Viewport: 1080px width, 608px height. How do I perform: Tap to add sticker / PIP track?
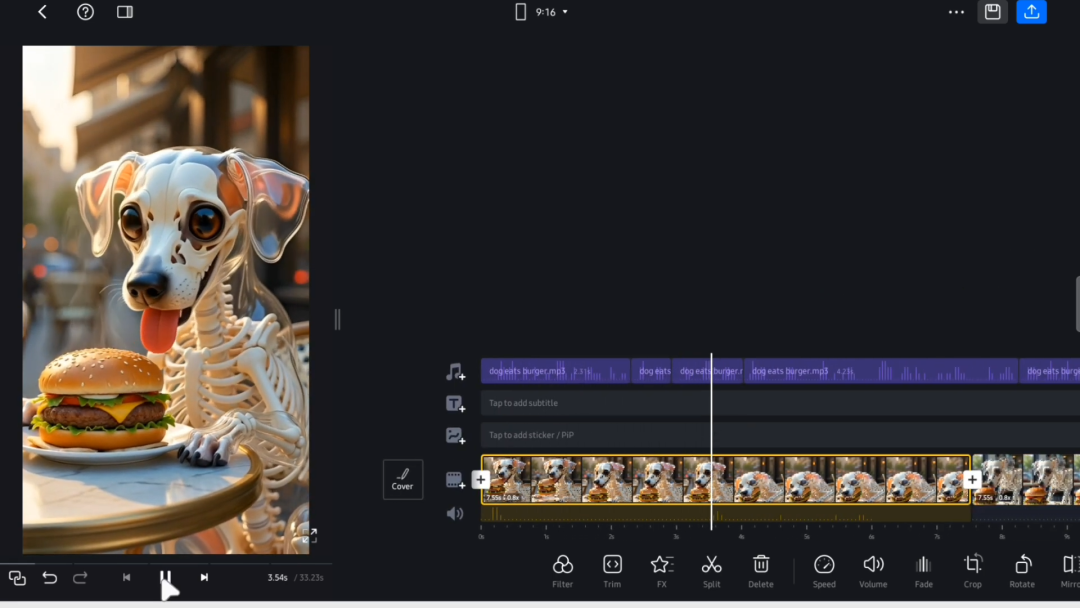[x=700, y=435]
